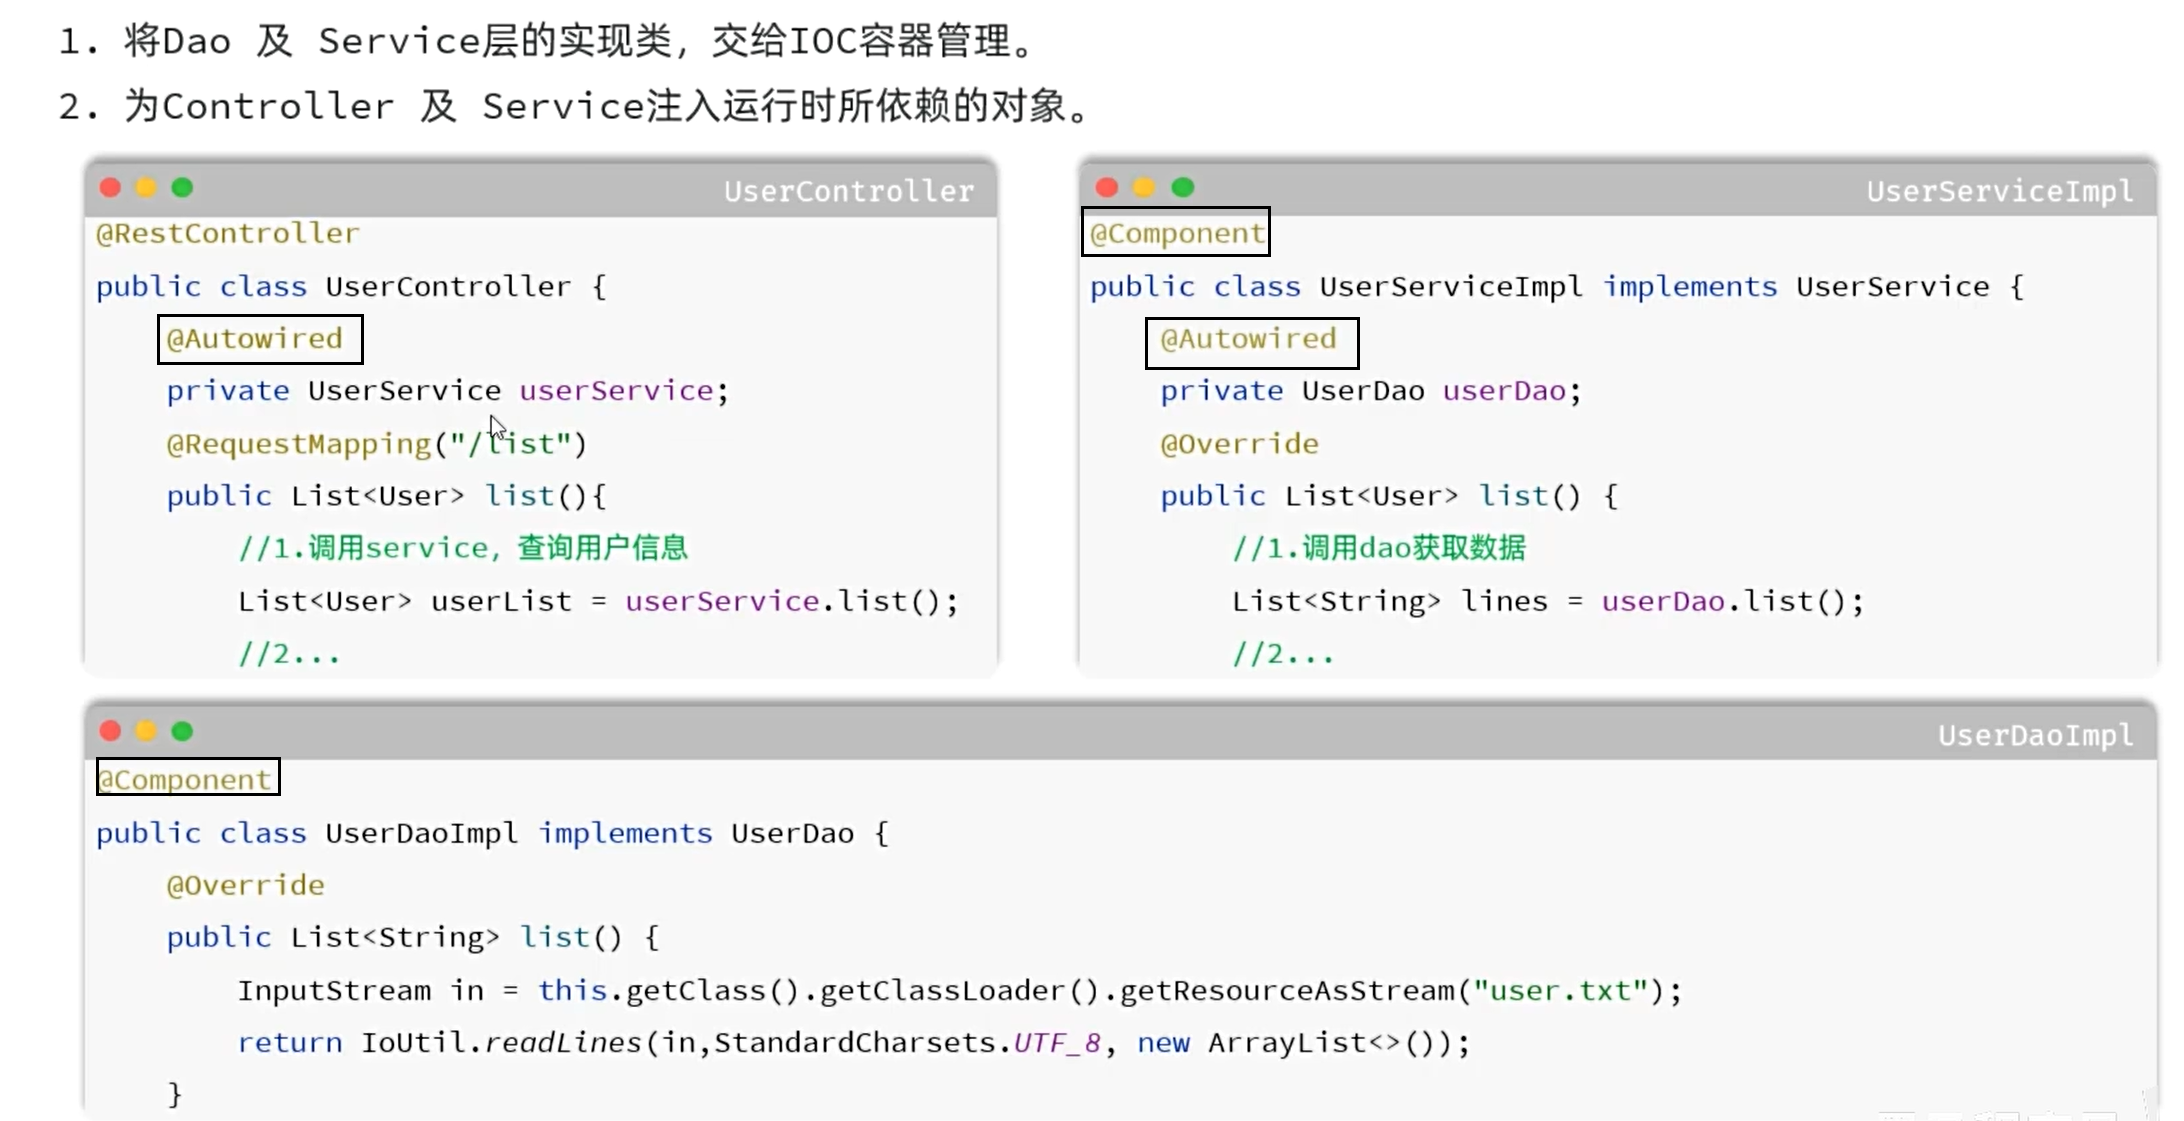
Task: Click green dot in UserServiceImpl window
Action: tap(1183, 188)
